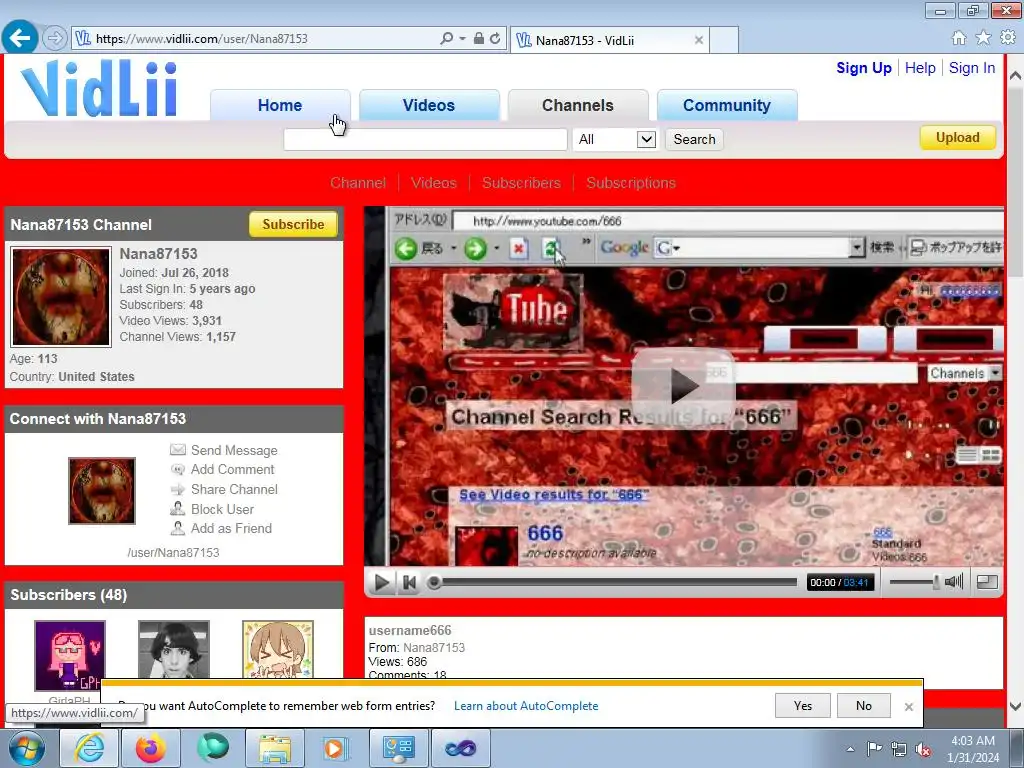Dismiss AutoComplete bar with X

point(908,707)
